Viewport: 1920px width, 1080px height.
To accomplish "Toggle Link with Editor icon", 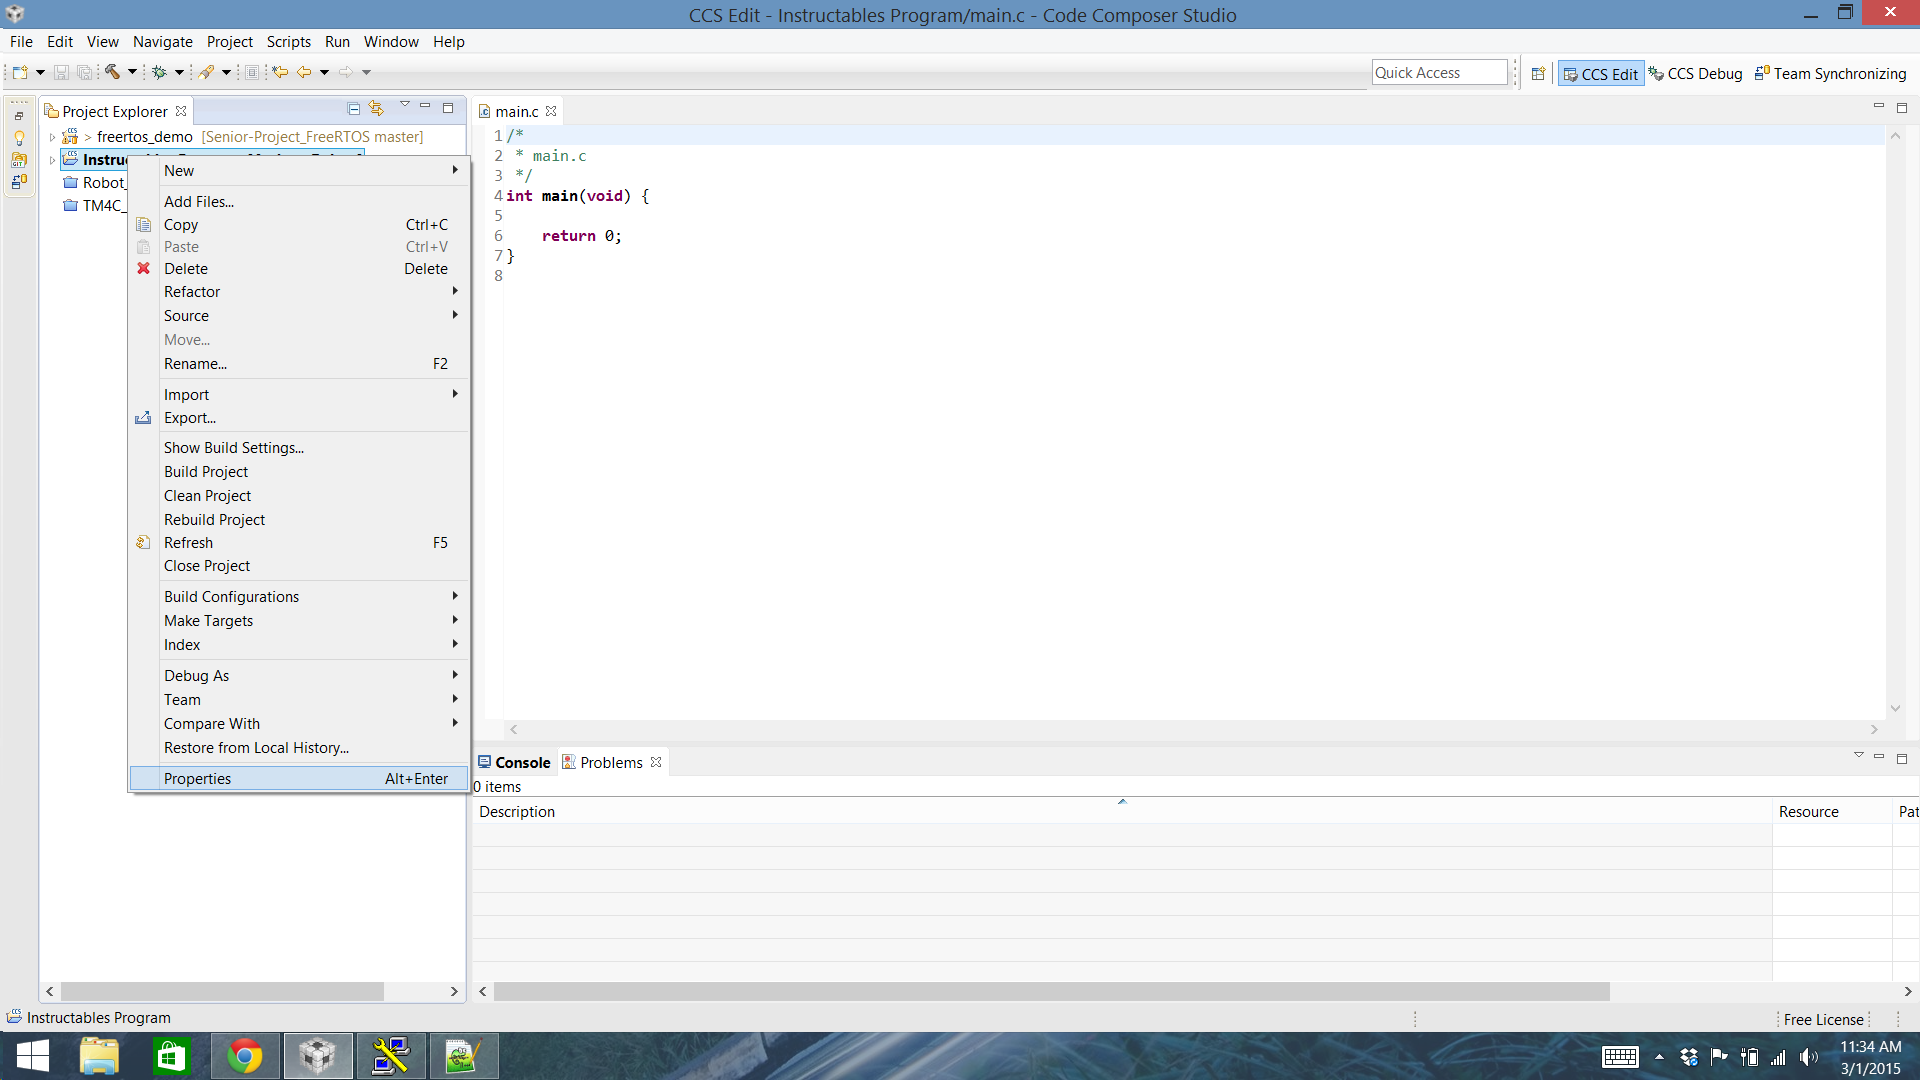I will click(x=376, y=108).
